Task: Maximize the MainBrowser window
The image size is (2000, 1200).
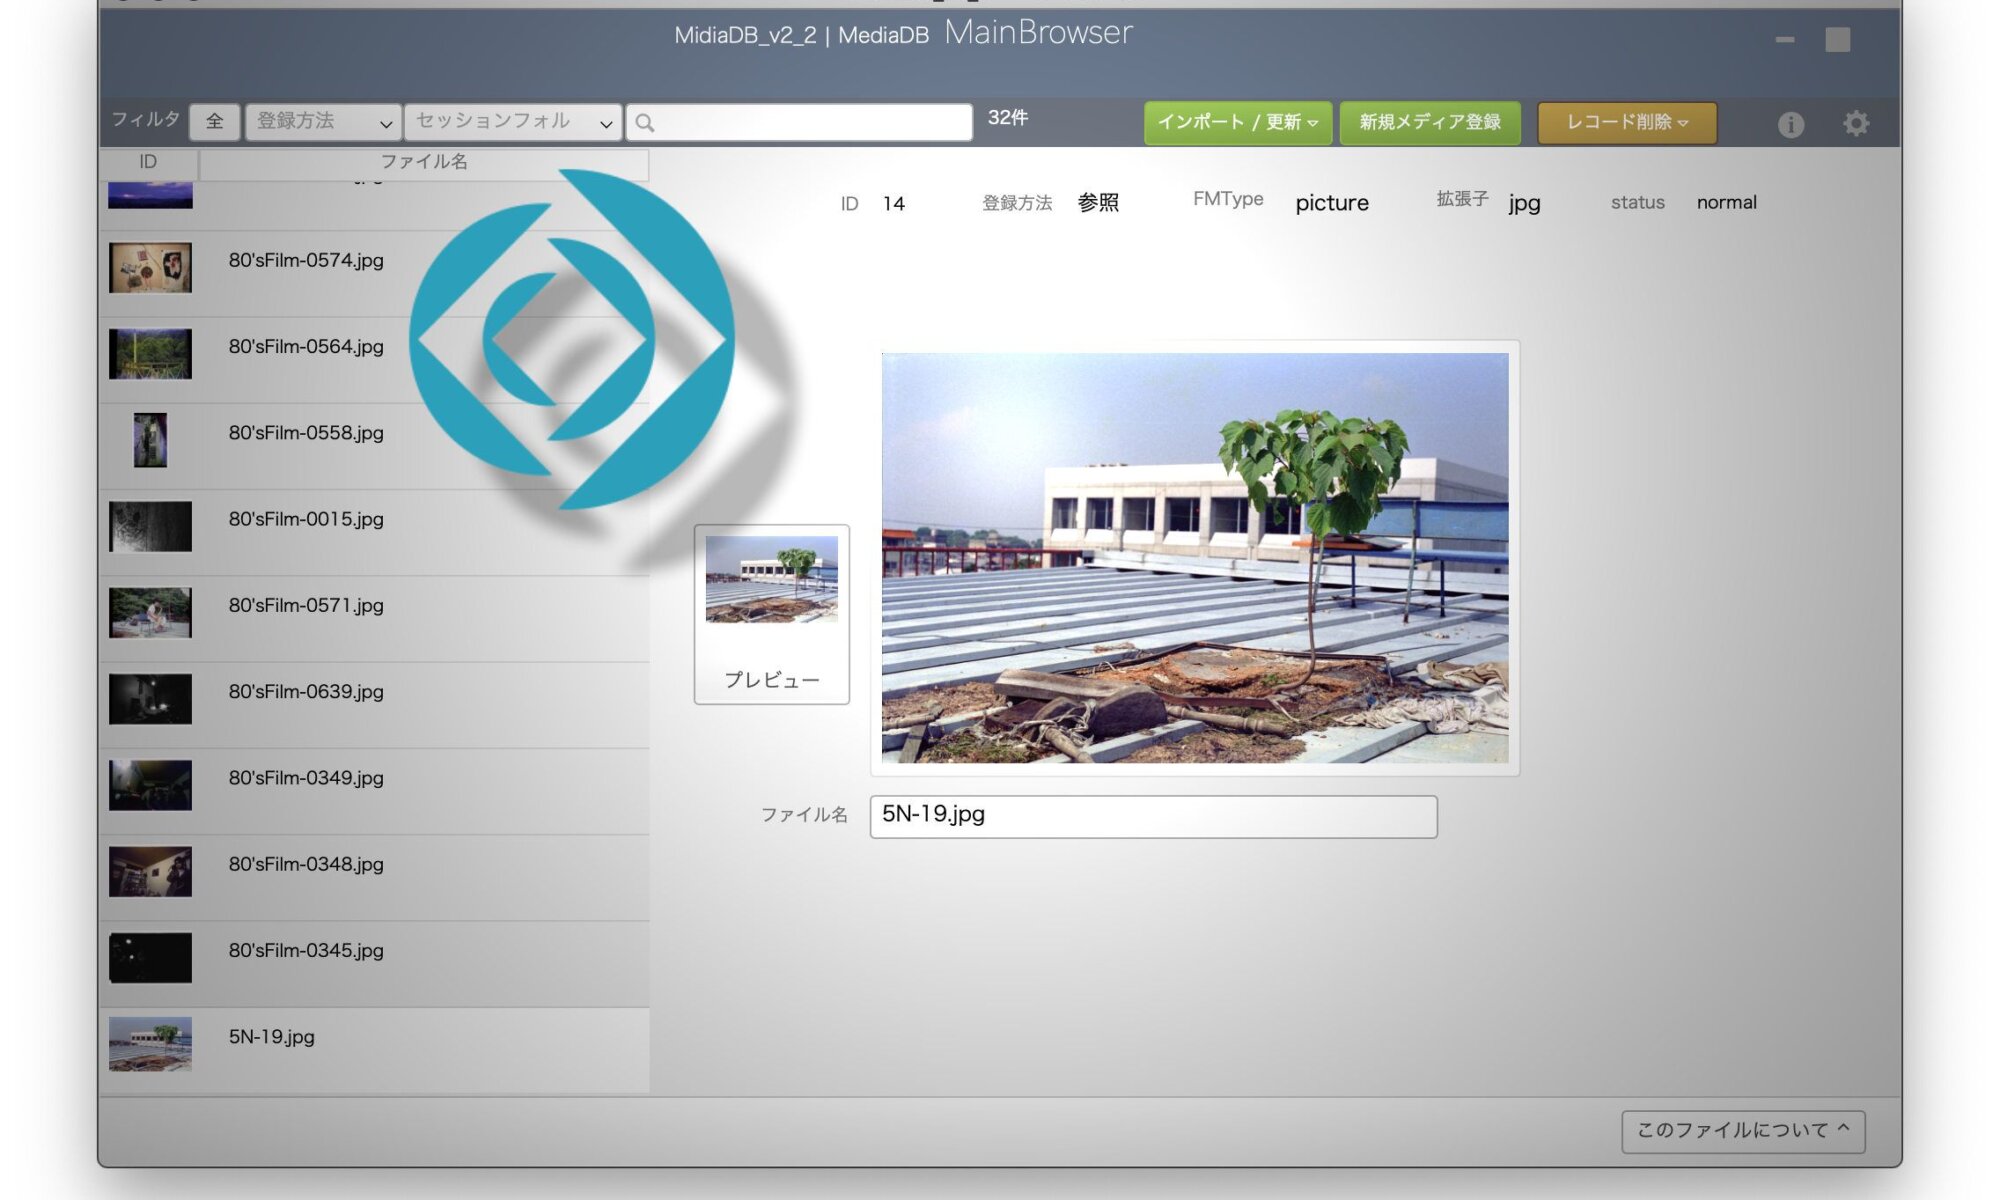Action: coord(1837,40)
